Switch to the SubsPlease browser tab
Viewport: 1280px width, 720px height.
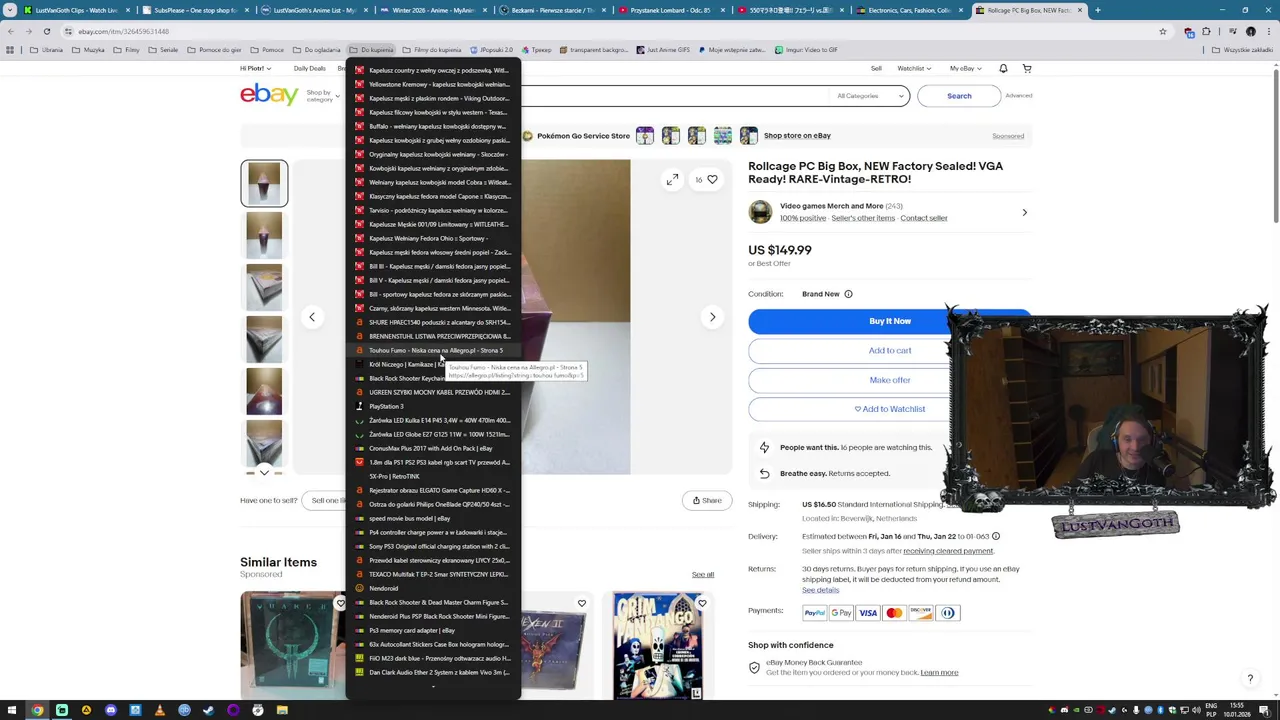[x=195, y=10]
